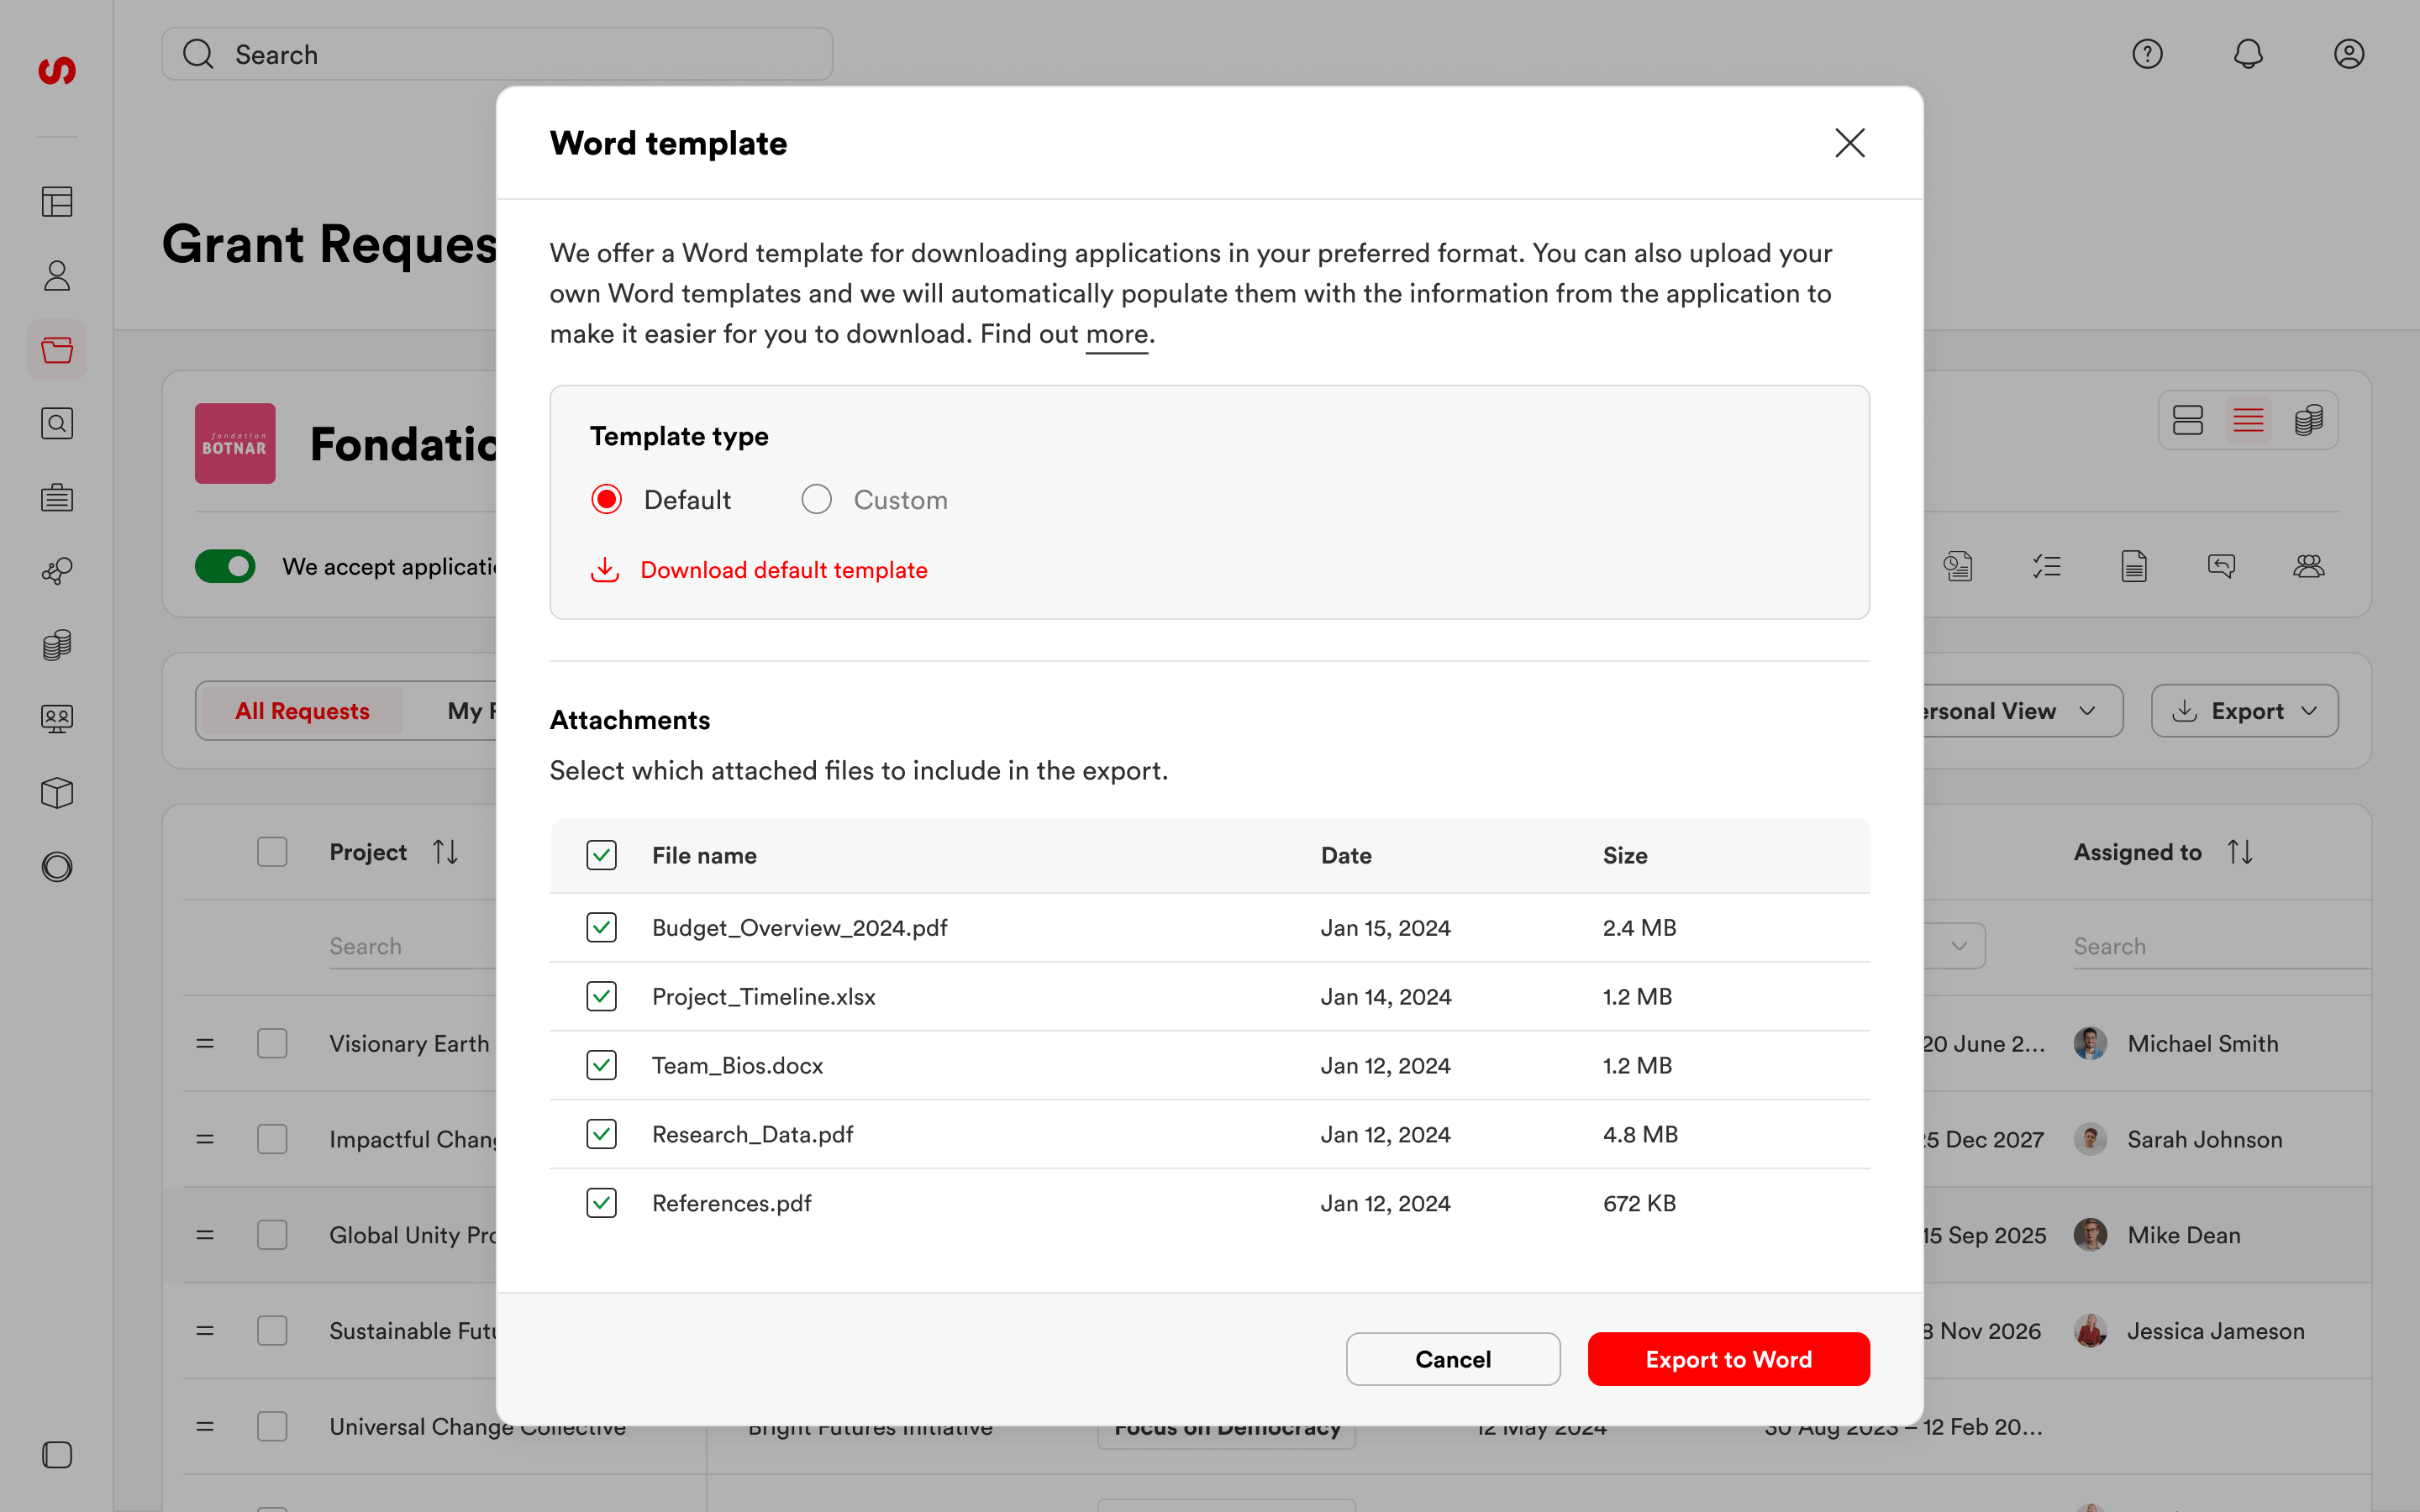Screen dimensions: 2420x1512
Task: Sort by the Assigned to column arrows
Action: point(2240,852)
